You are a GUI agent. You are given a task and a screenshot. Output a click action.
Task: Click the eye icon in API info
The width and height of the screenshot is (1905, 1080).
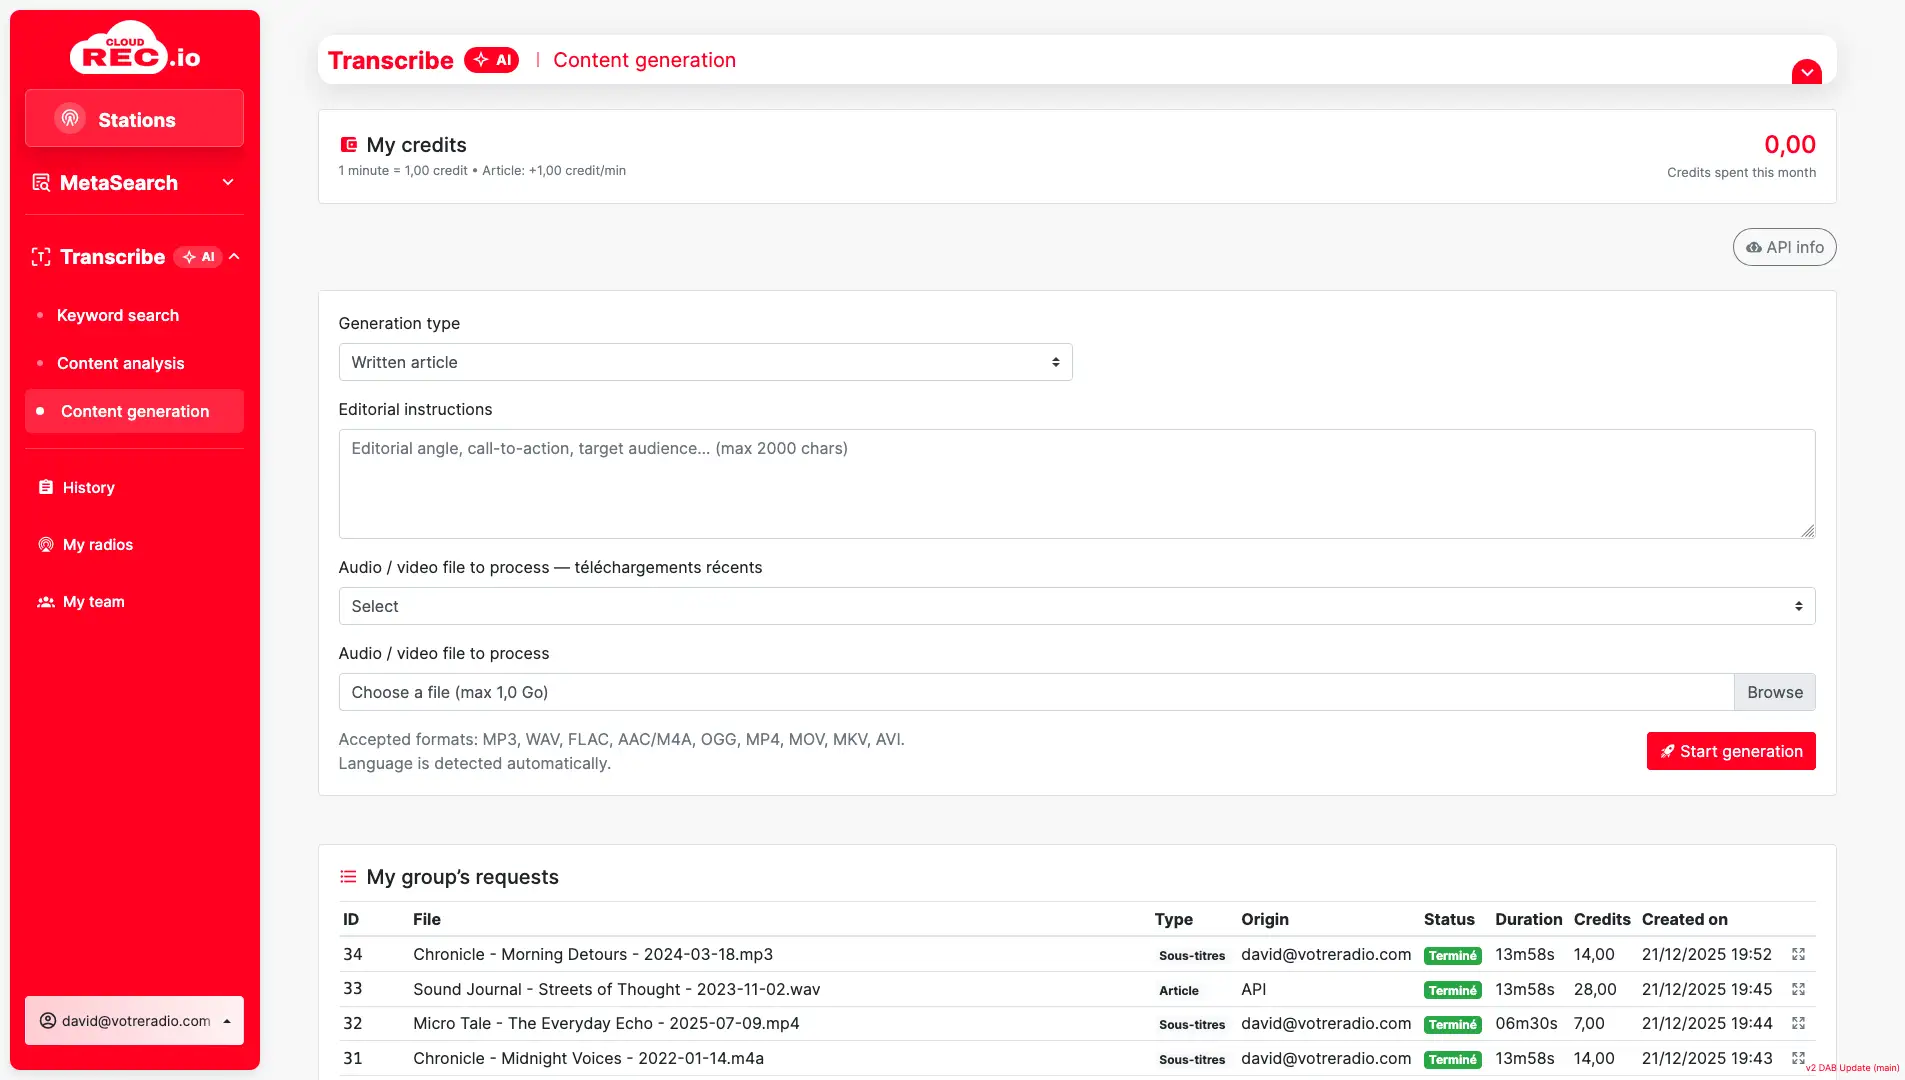point(1755,247)
